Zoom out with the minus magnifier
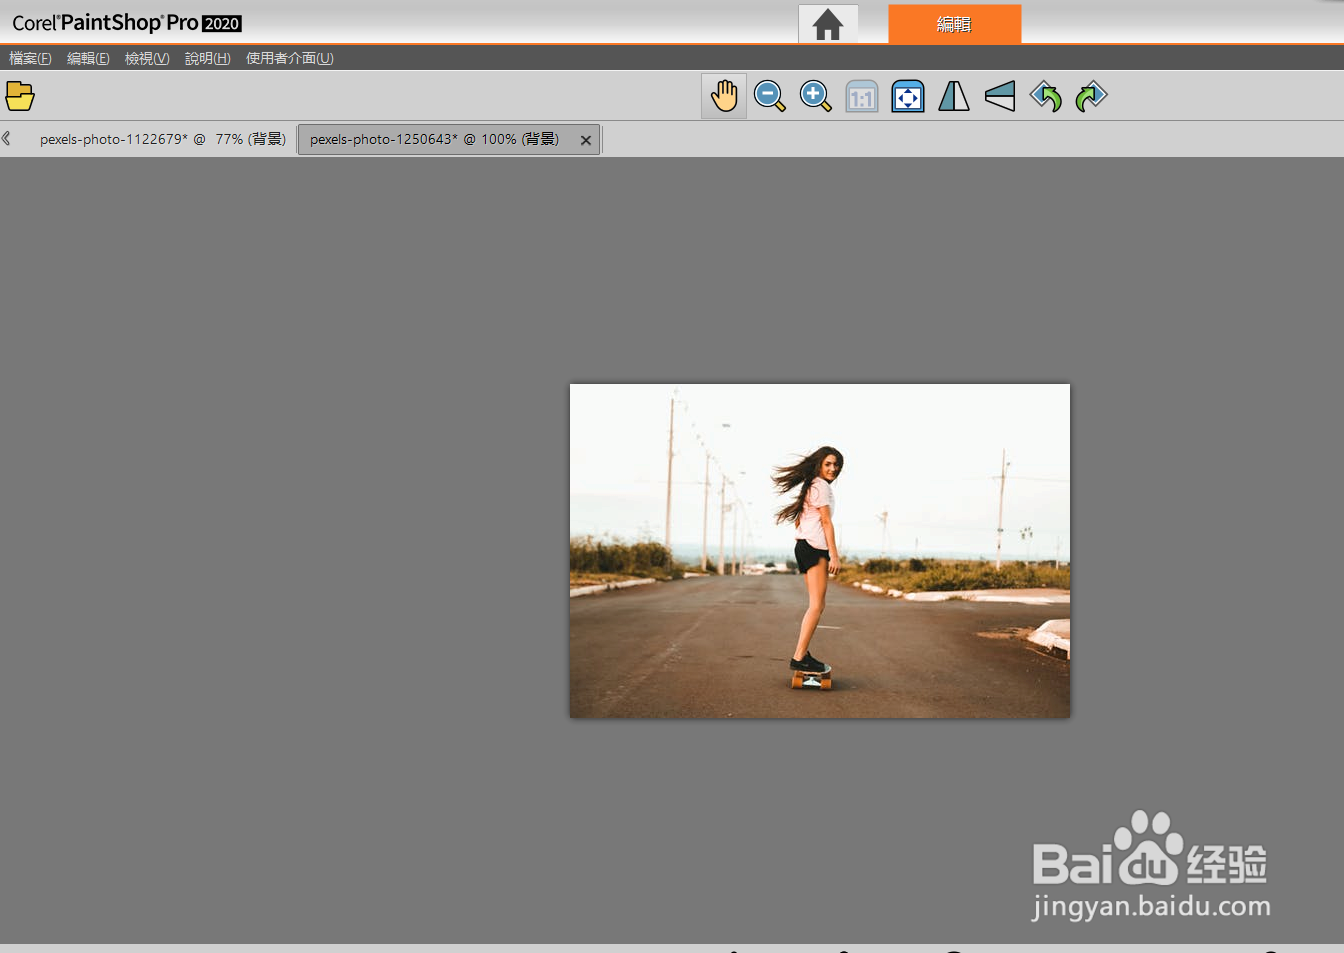The image size is (1344, 953). click(769, 97)
